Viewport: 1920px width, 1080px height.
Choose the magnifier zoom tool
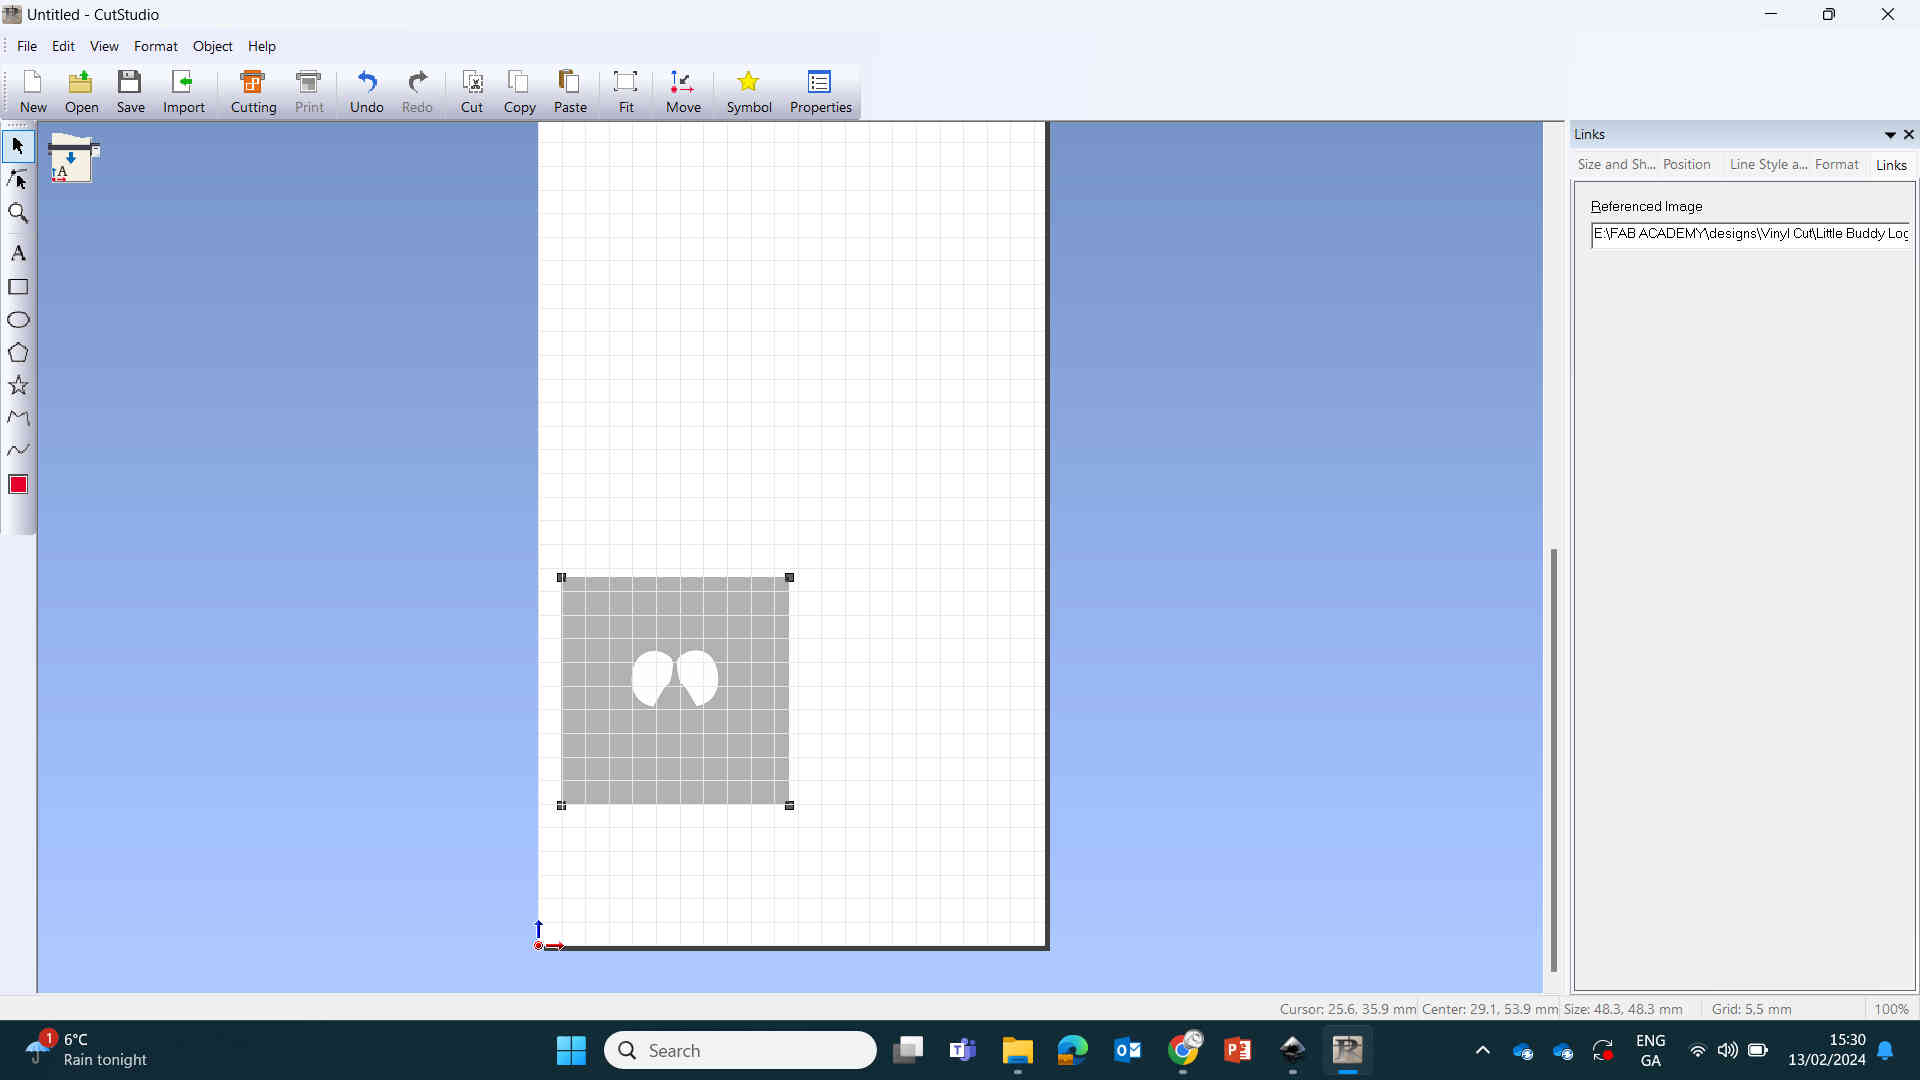tap(18, 213)
